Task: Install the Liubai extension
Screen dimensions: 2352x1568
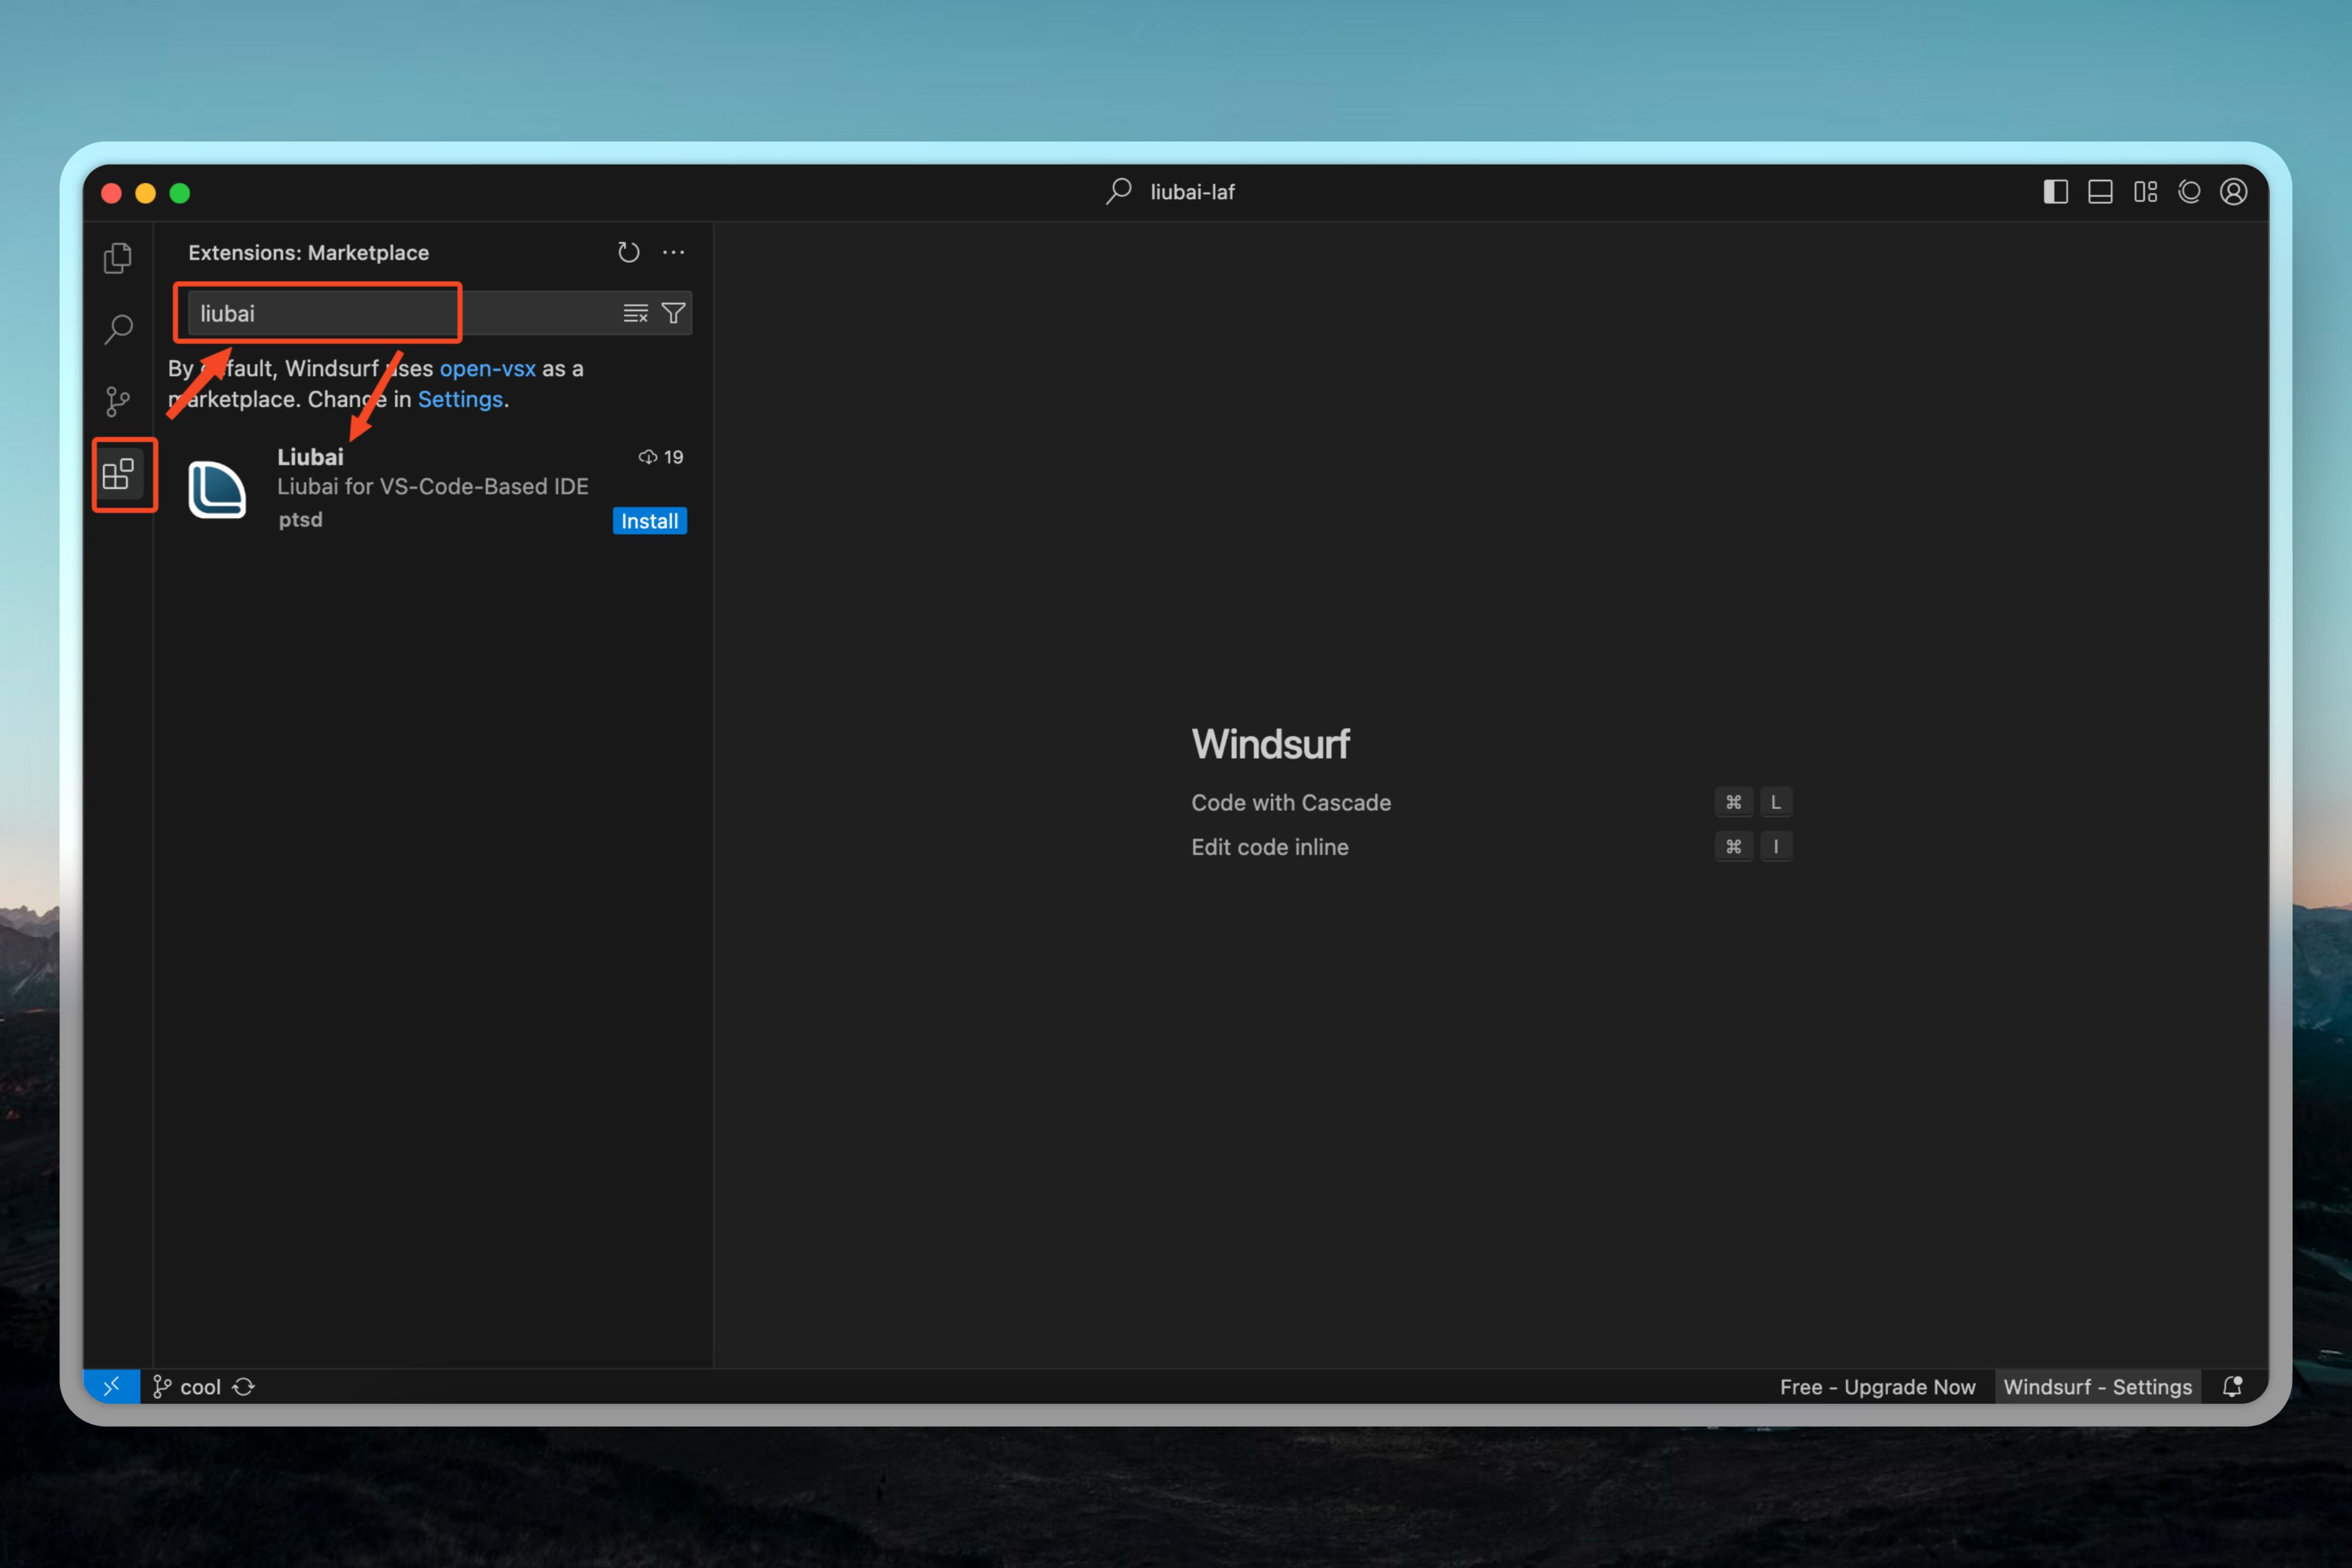Action: [649, 521]
